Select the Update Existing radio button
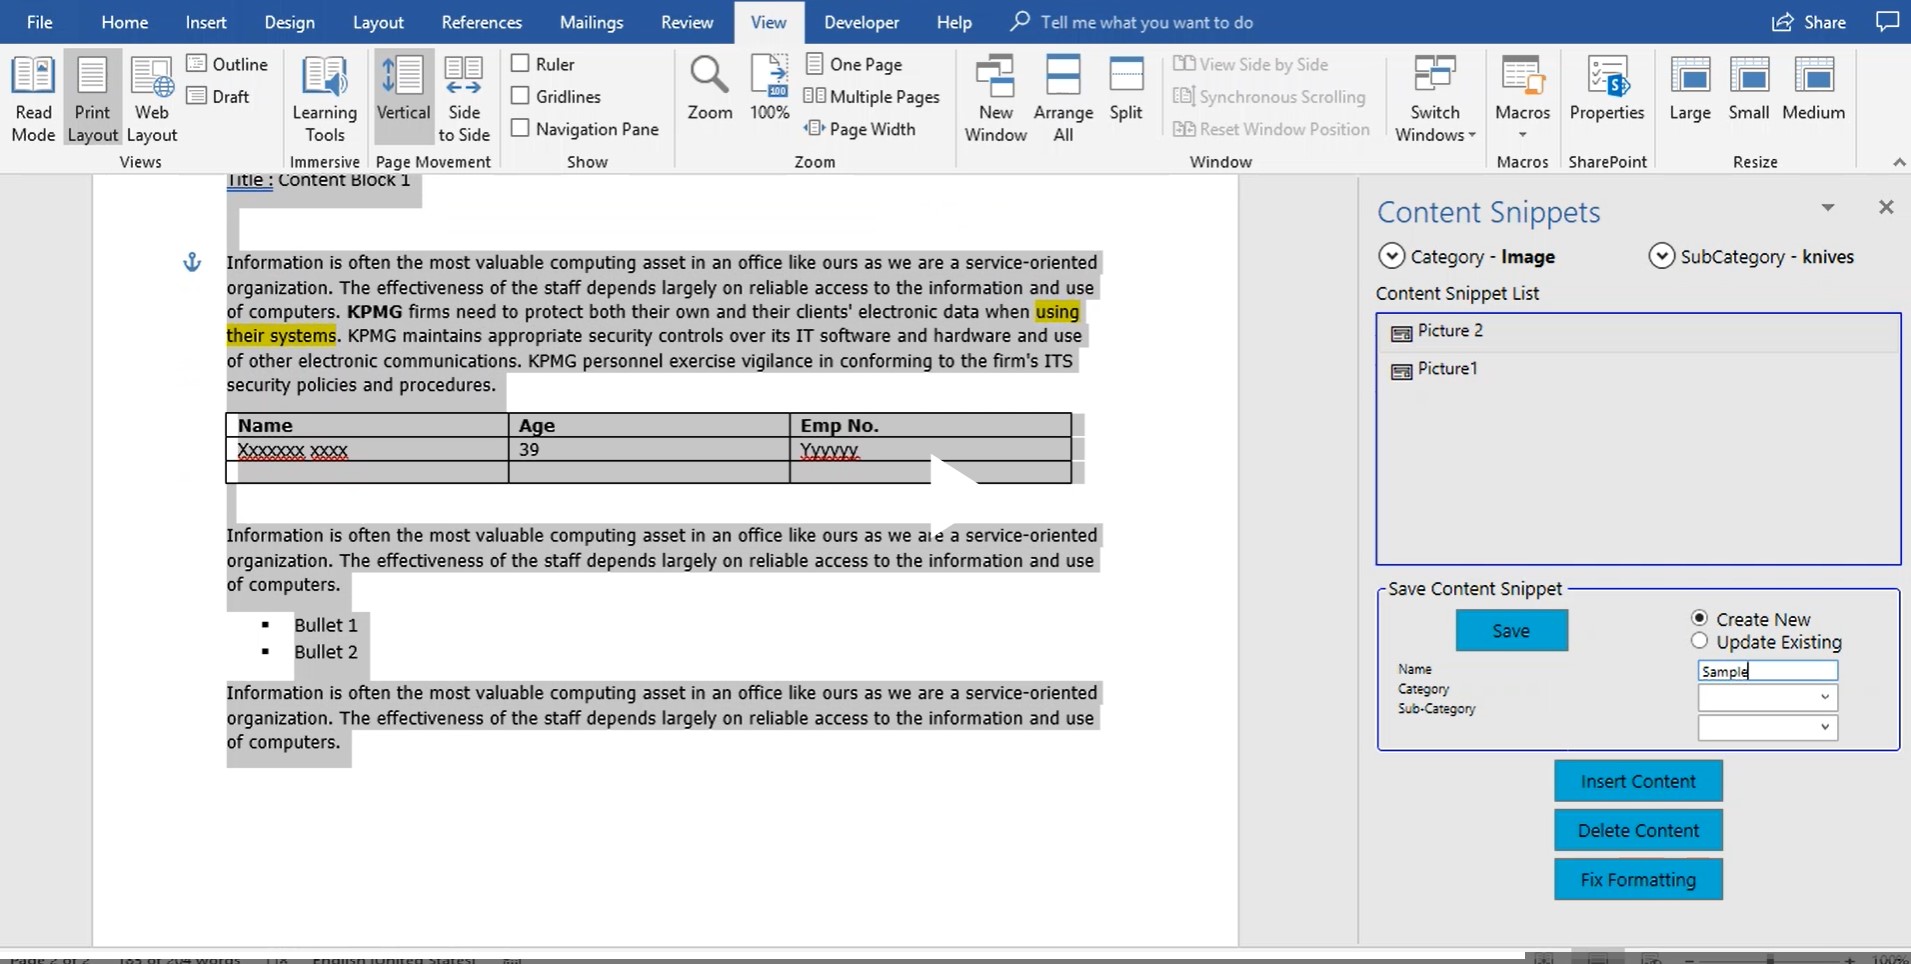The height and width of the screenshot is (964, 1911). (x=1699, y=641)
